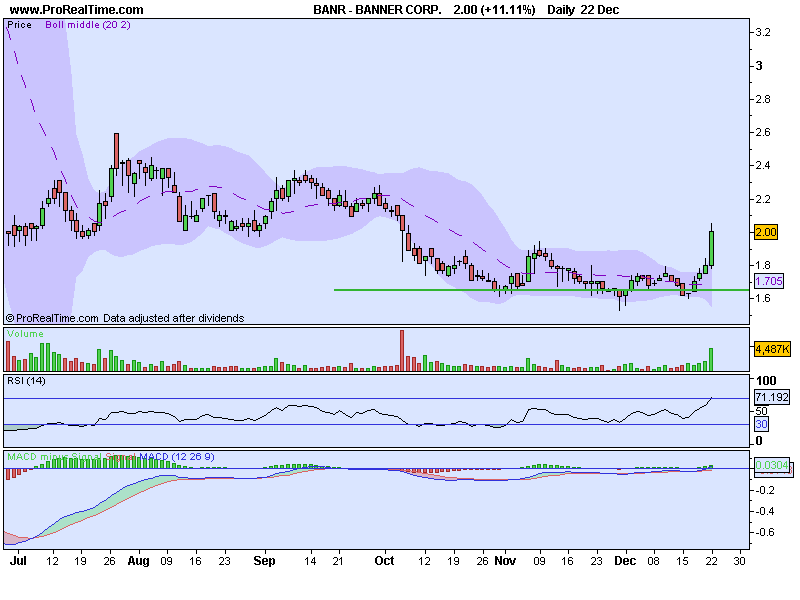Screen dimensions: 800x600
Task: Click the 1.6 price axis label
Action: pyautogui.click(x=763, y=298)
